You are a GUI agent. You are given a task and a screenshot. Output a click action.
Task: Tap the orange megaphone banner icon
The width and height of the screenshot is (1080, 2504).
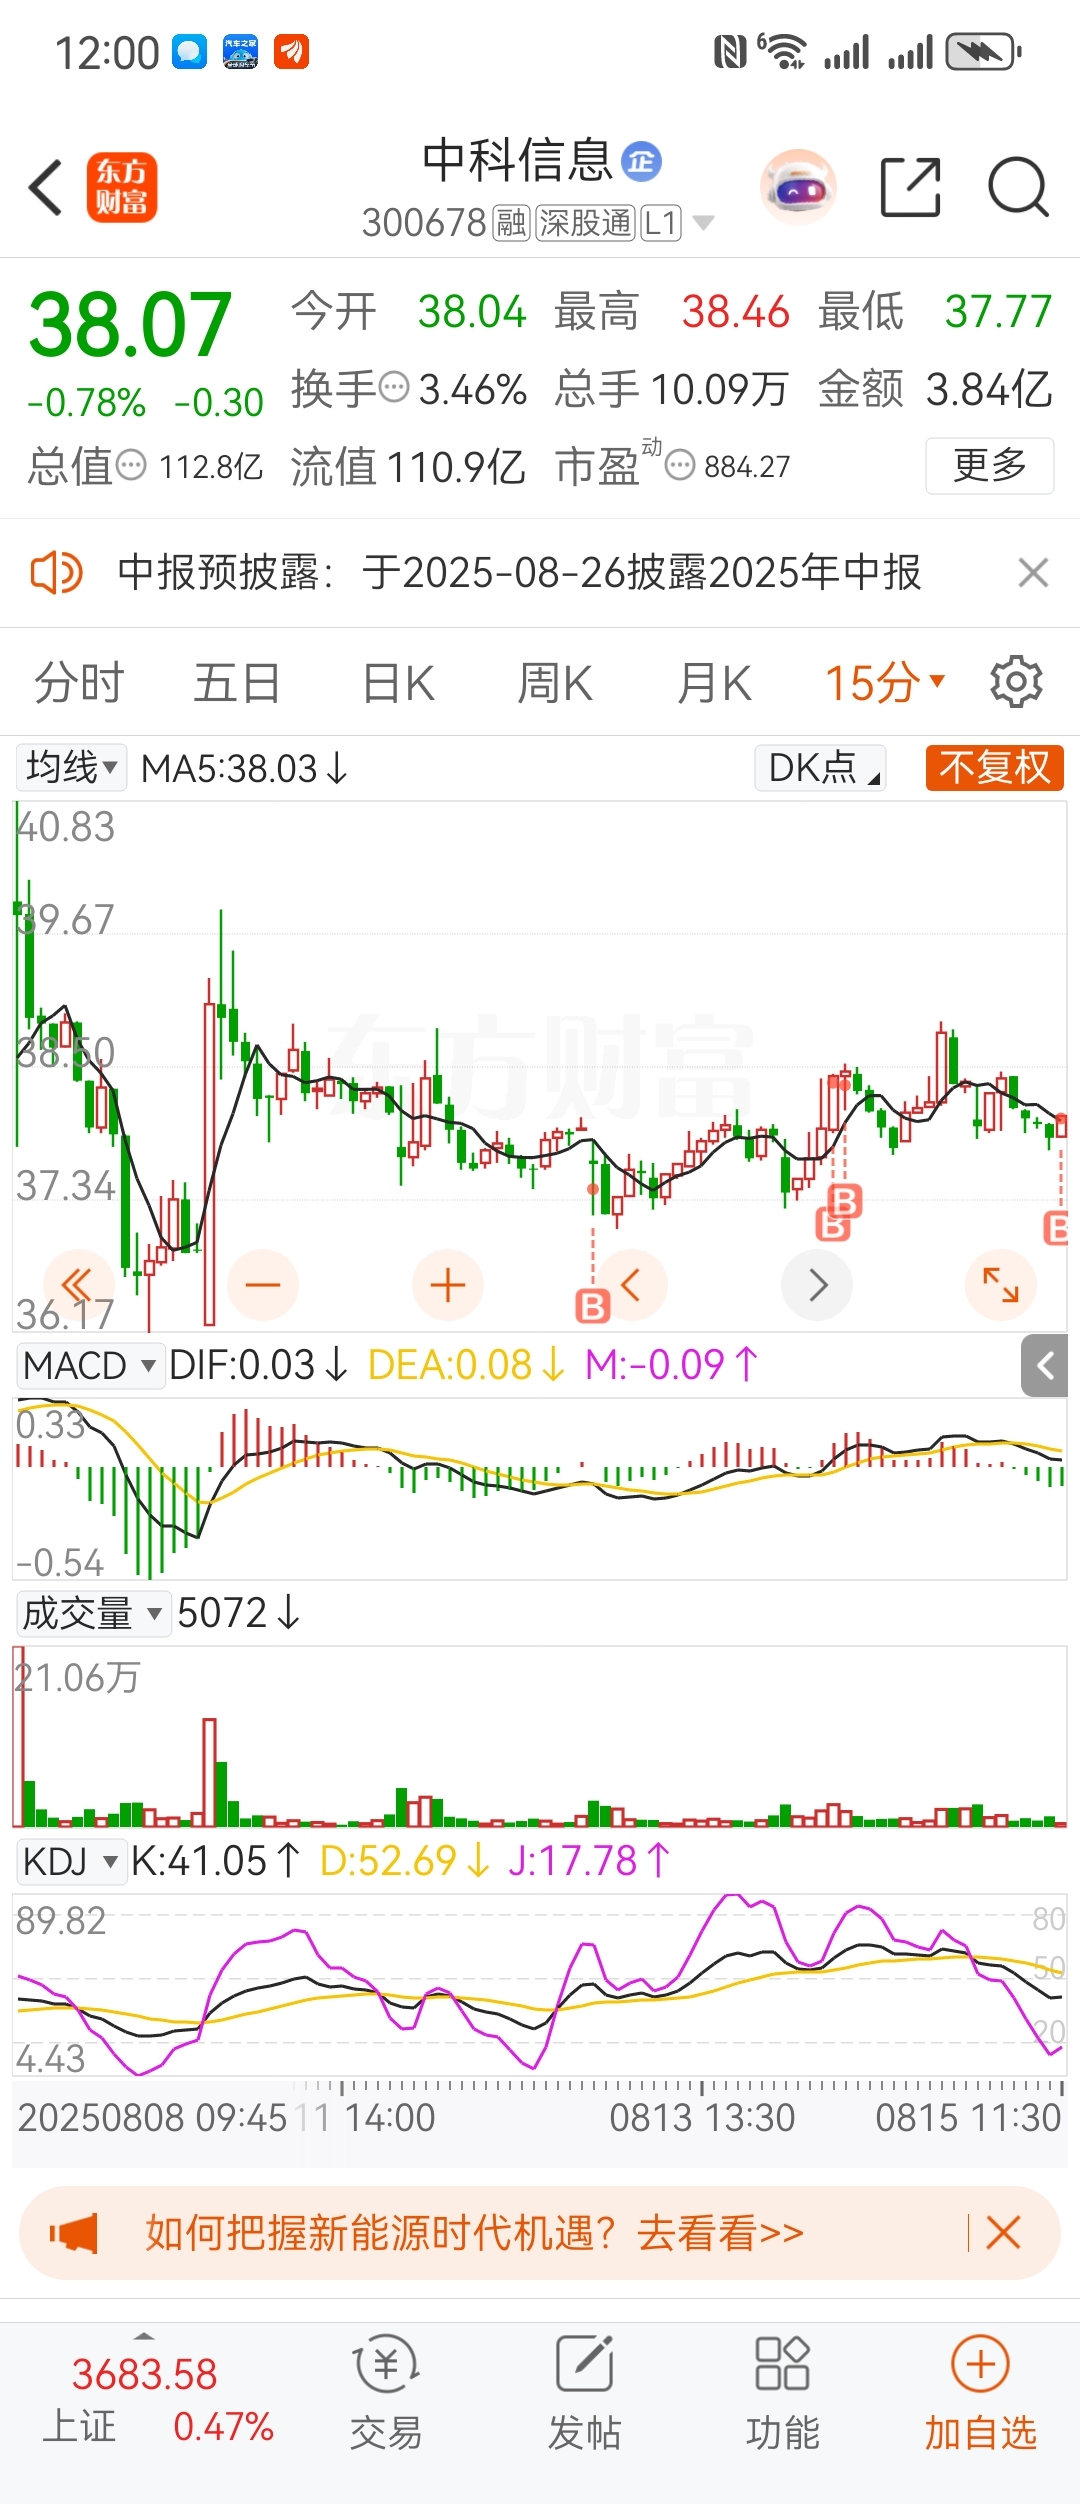[x=74, y=2233]
